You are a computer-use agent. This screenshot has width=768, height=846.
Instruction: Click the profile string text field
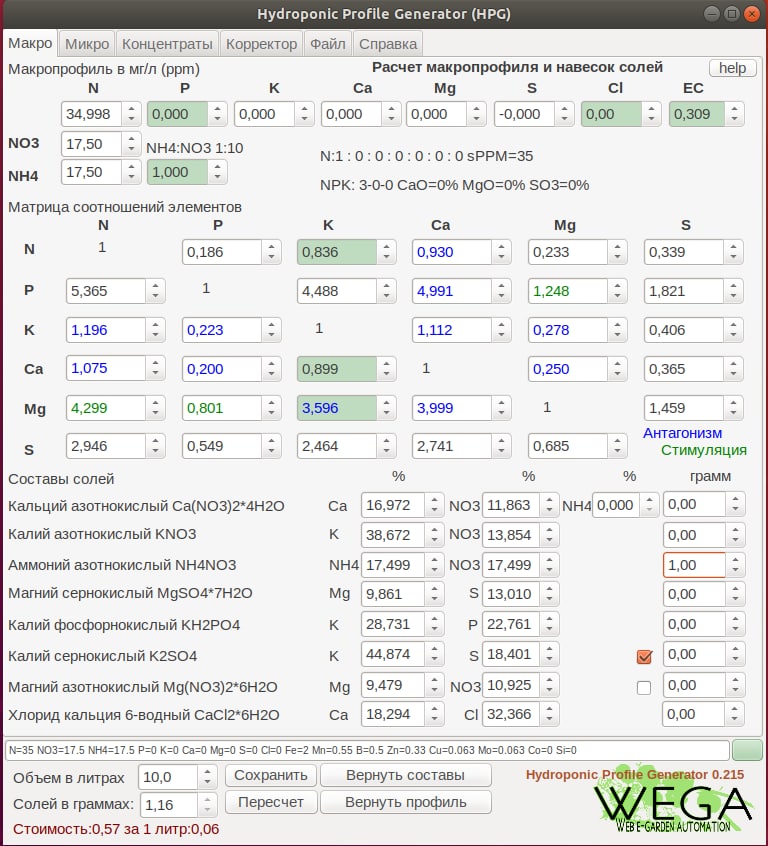click(367, 750)
